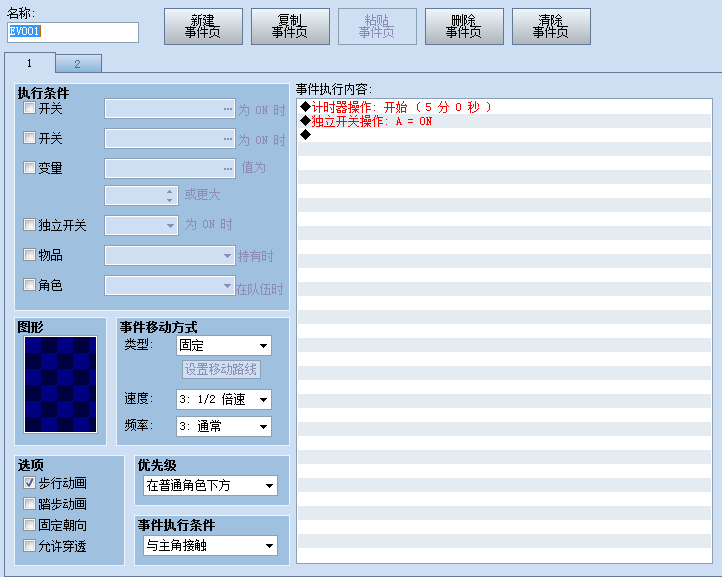Select the 独立开关操作: A = ON line
This screenshot has width=722, height=577.
(505, 121)
